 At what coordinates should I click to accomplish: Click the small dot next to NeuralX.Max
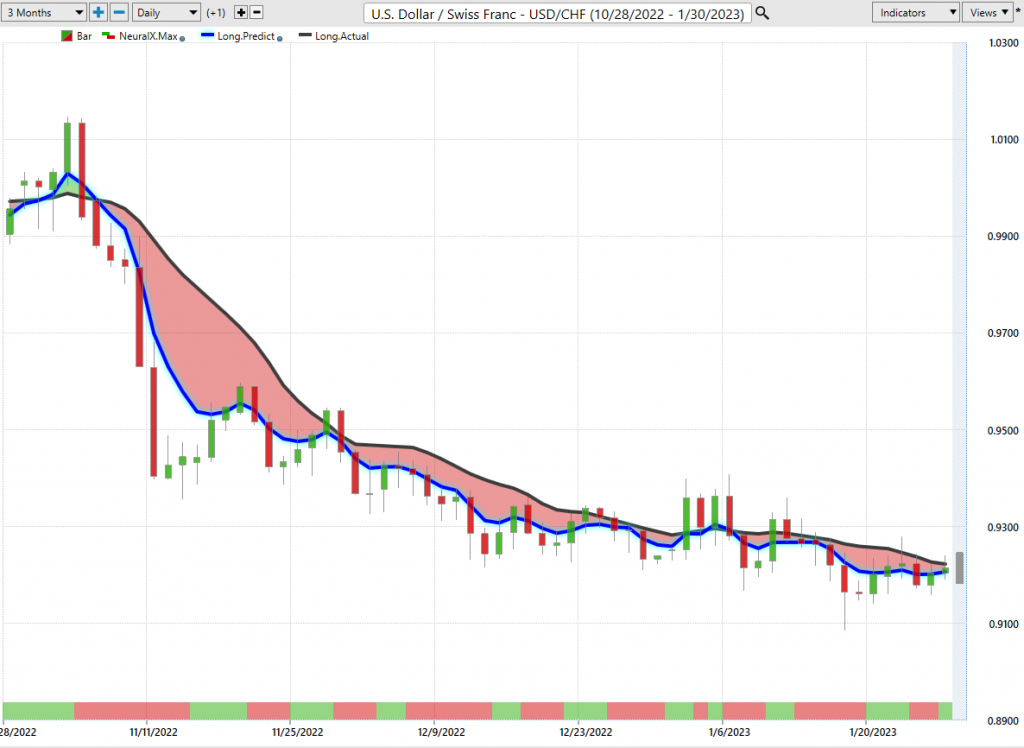pos(182,39)
